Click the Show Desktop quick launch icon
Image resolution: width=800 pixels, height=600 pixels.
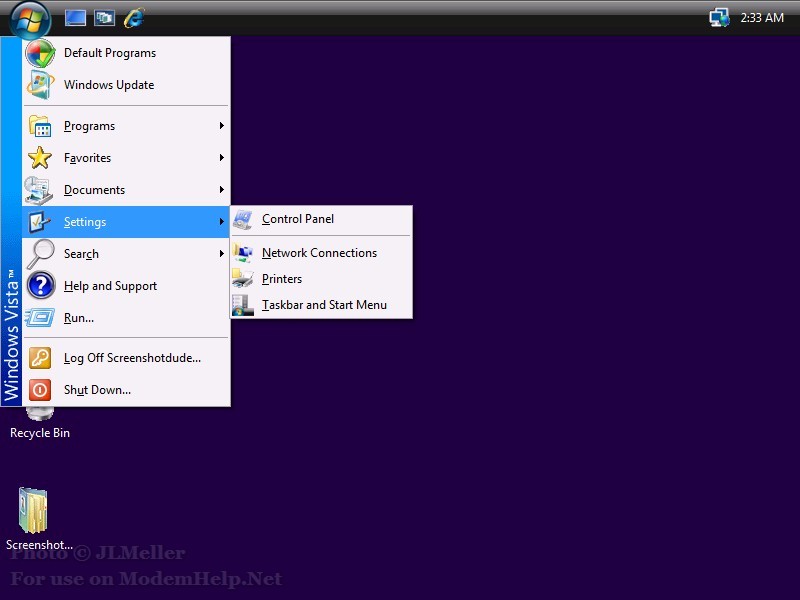coord(75,18)
